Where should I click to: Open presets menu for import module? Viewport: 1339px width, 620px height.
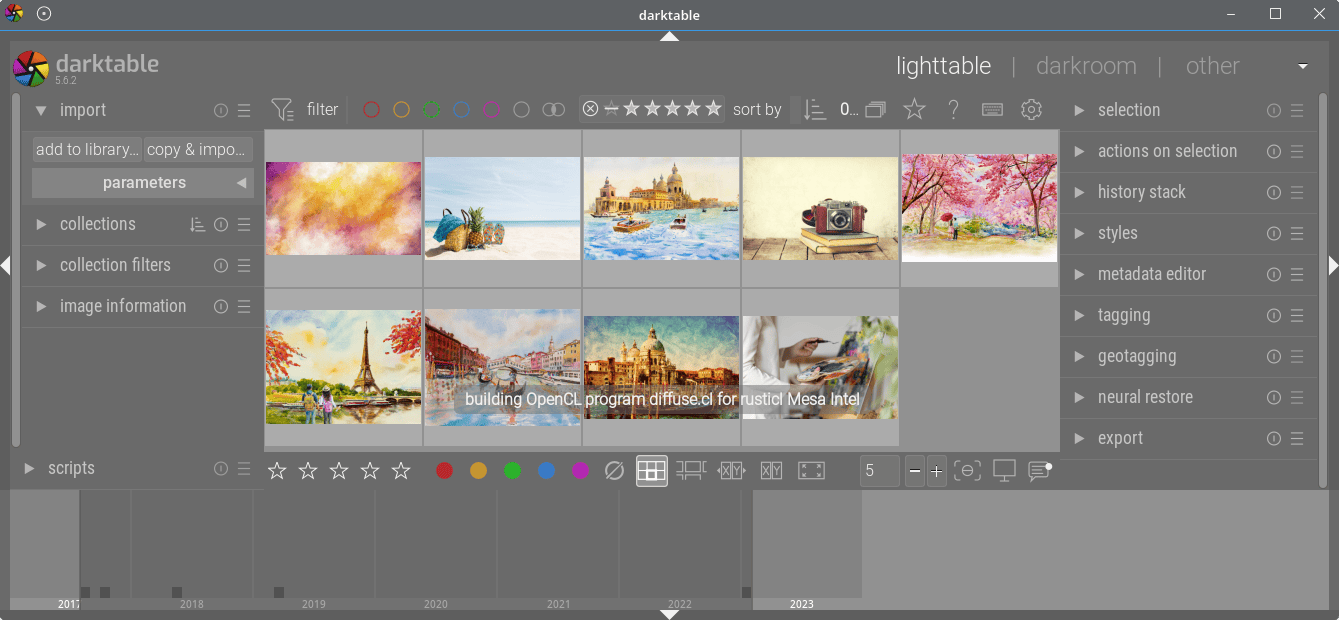tap(244, 111)
